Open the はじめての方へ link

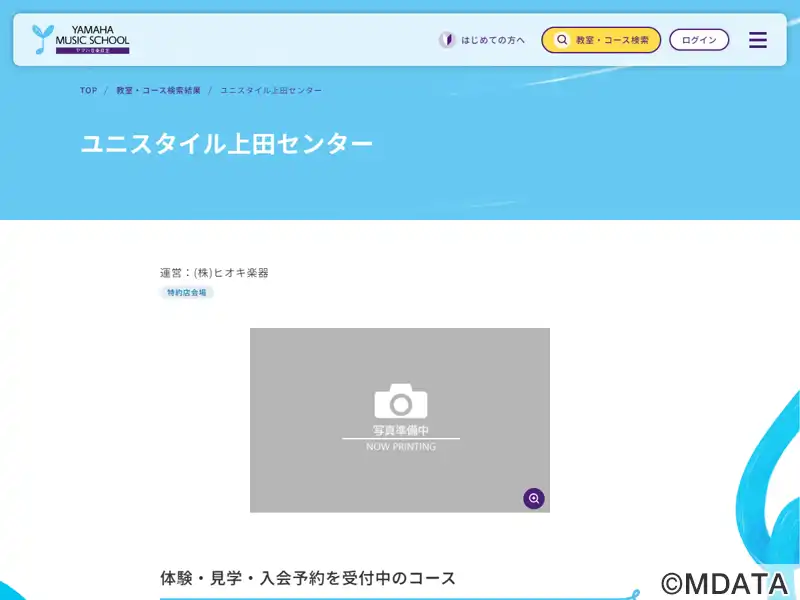pos(492,40)
